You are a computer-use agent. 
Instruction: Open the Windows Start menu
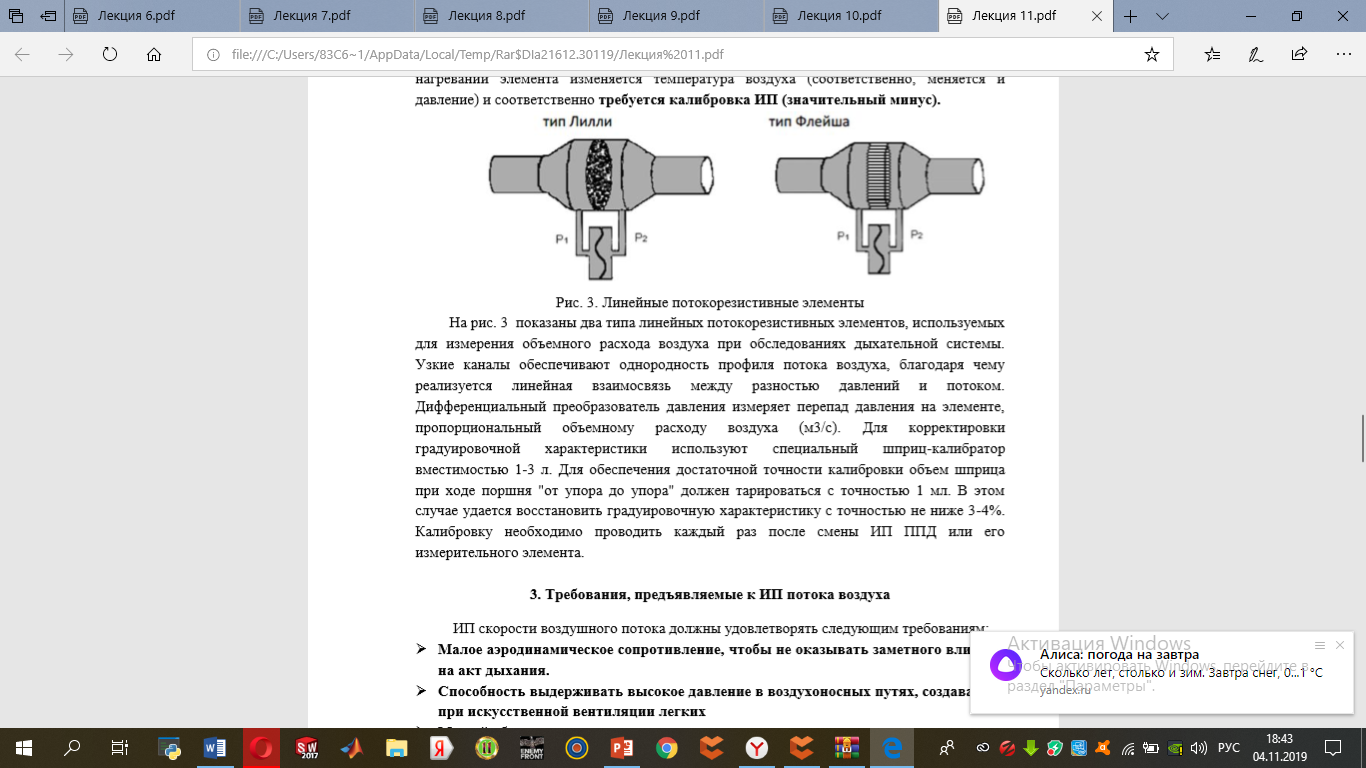pyautogui.click(x=23, y=747)
